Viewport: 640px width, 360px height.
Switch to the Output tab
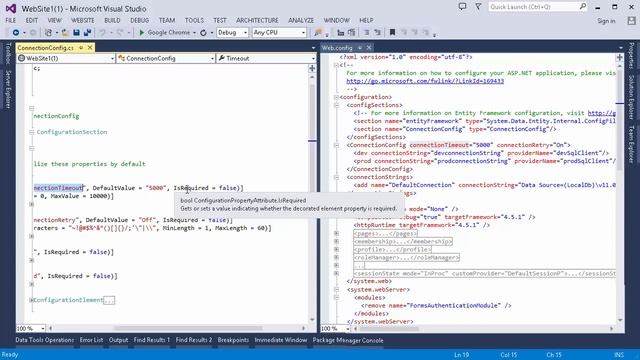pos(118,340)
